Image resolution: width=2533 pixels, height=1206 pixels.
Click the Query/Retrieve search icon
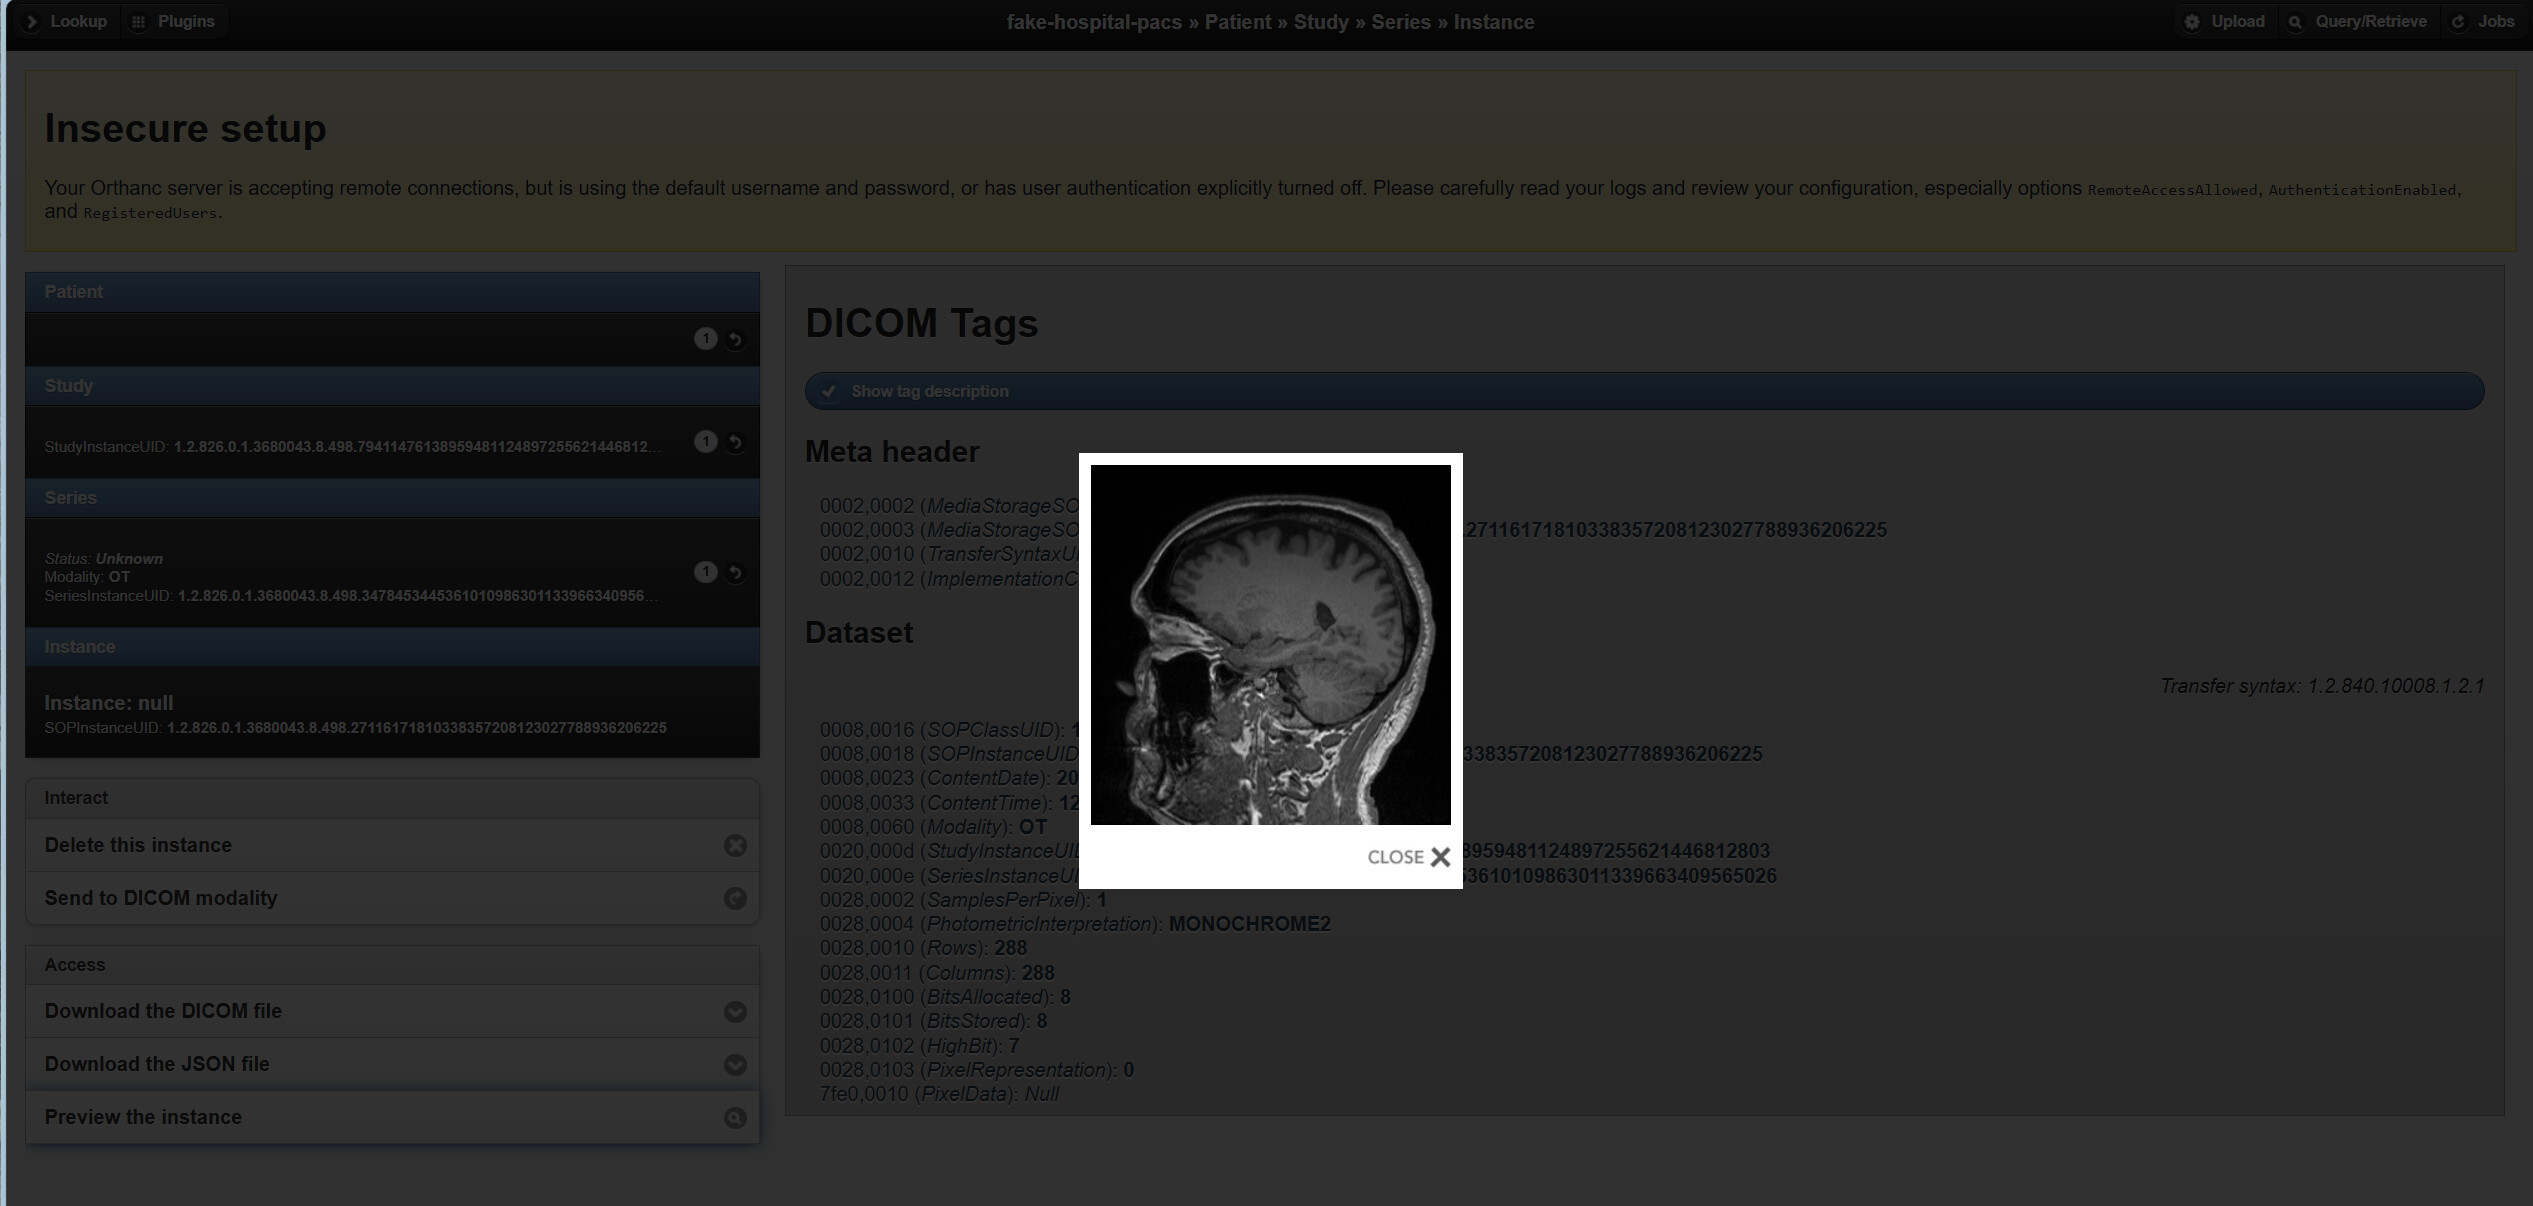2296,21
